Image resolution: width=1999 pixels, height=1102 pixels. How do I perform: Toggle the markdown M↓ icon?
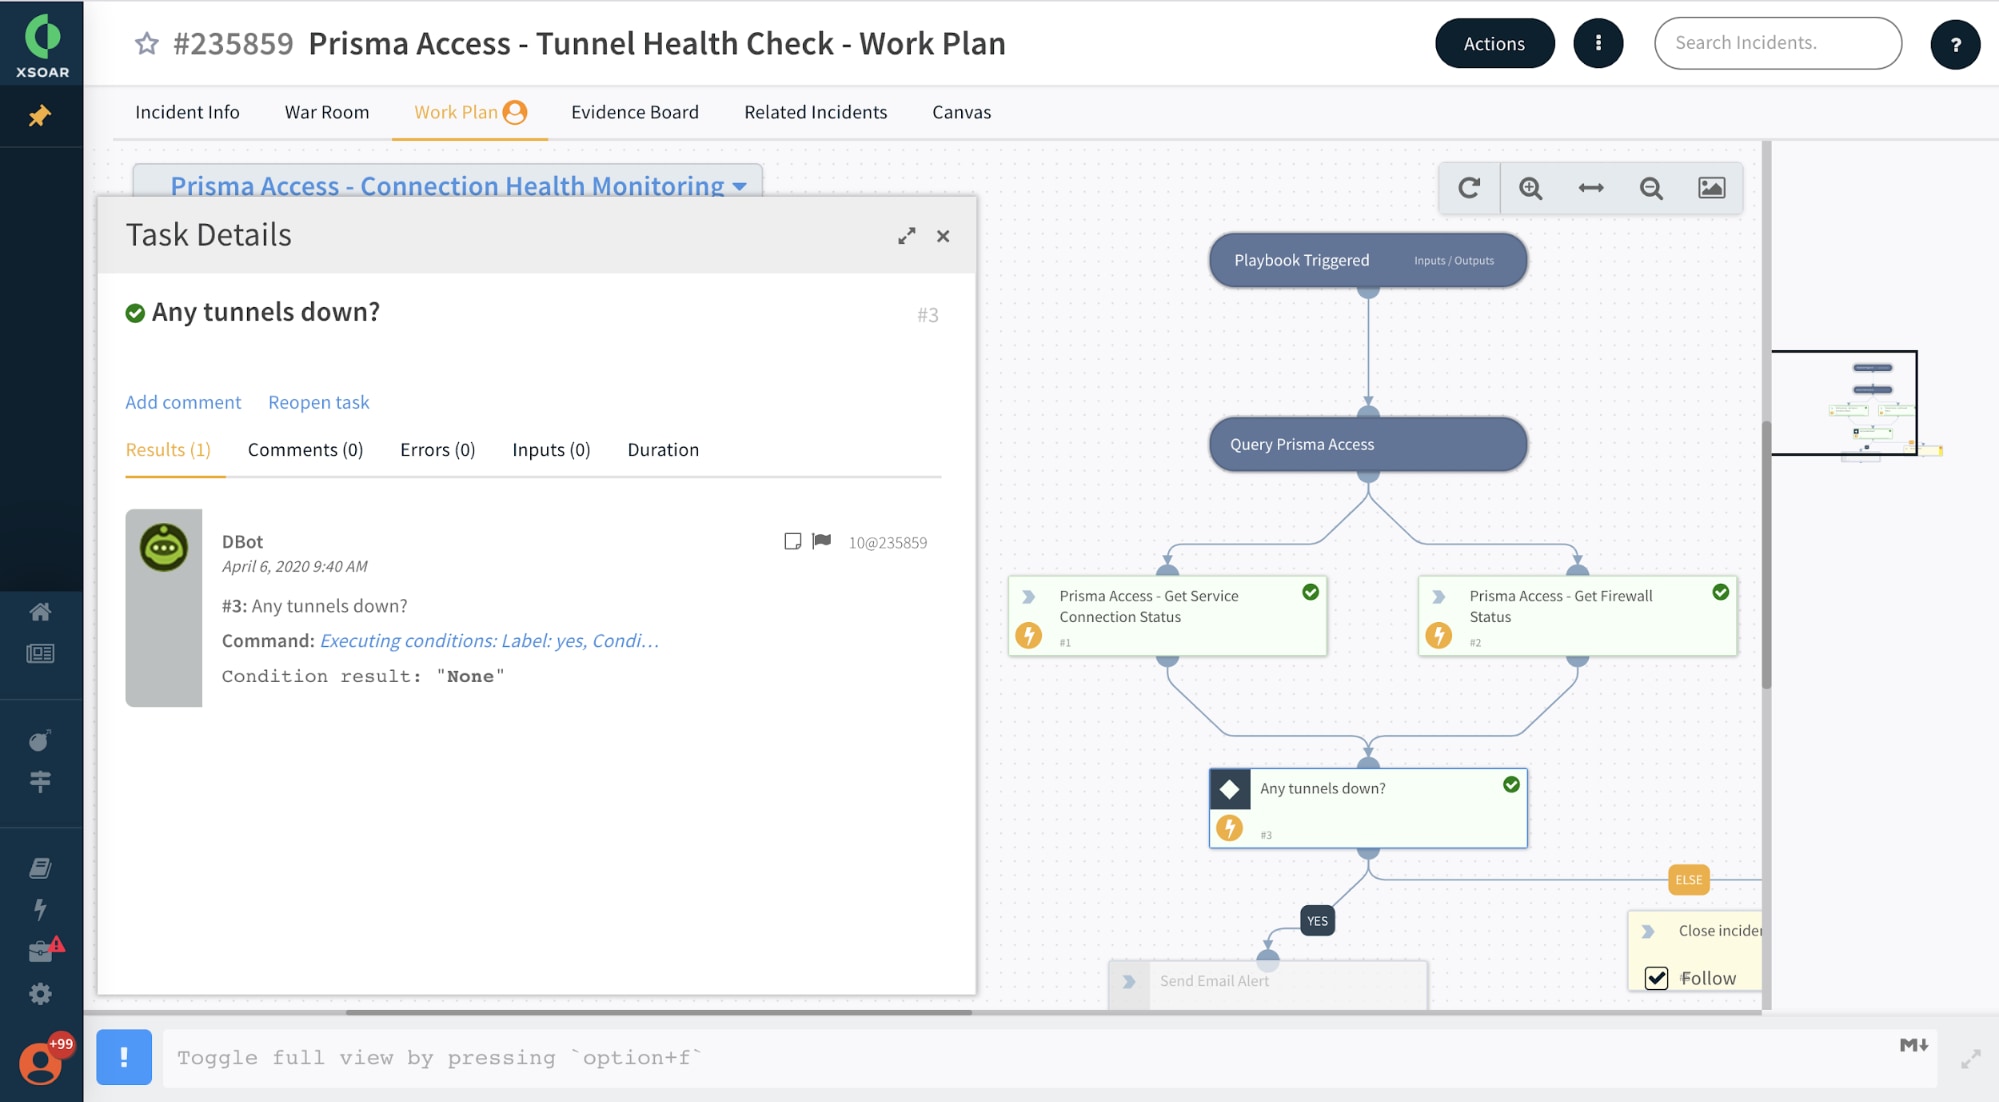[1914, 1045]
